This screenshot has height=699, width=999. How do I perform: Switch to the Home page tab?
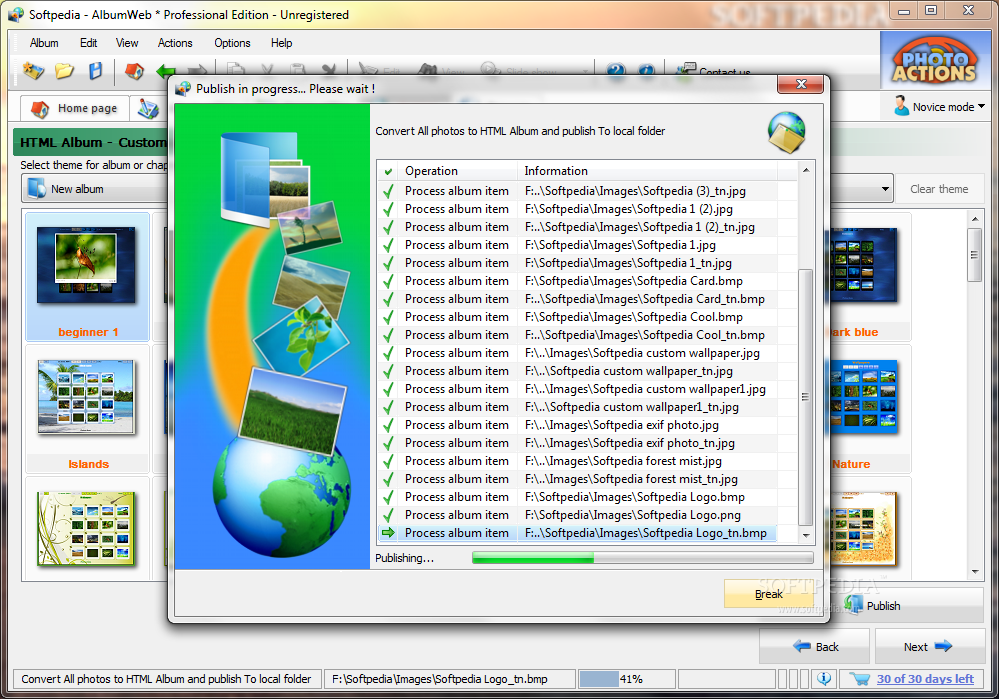click(75, 108)
